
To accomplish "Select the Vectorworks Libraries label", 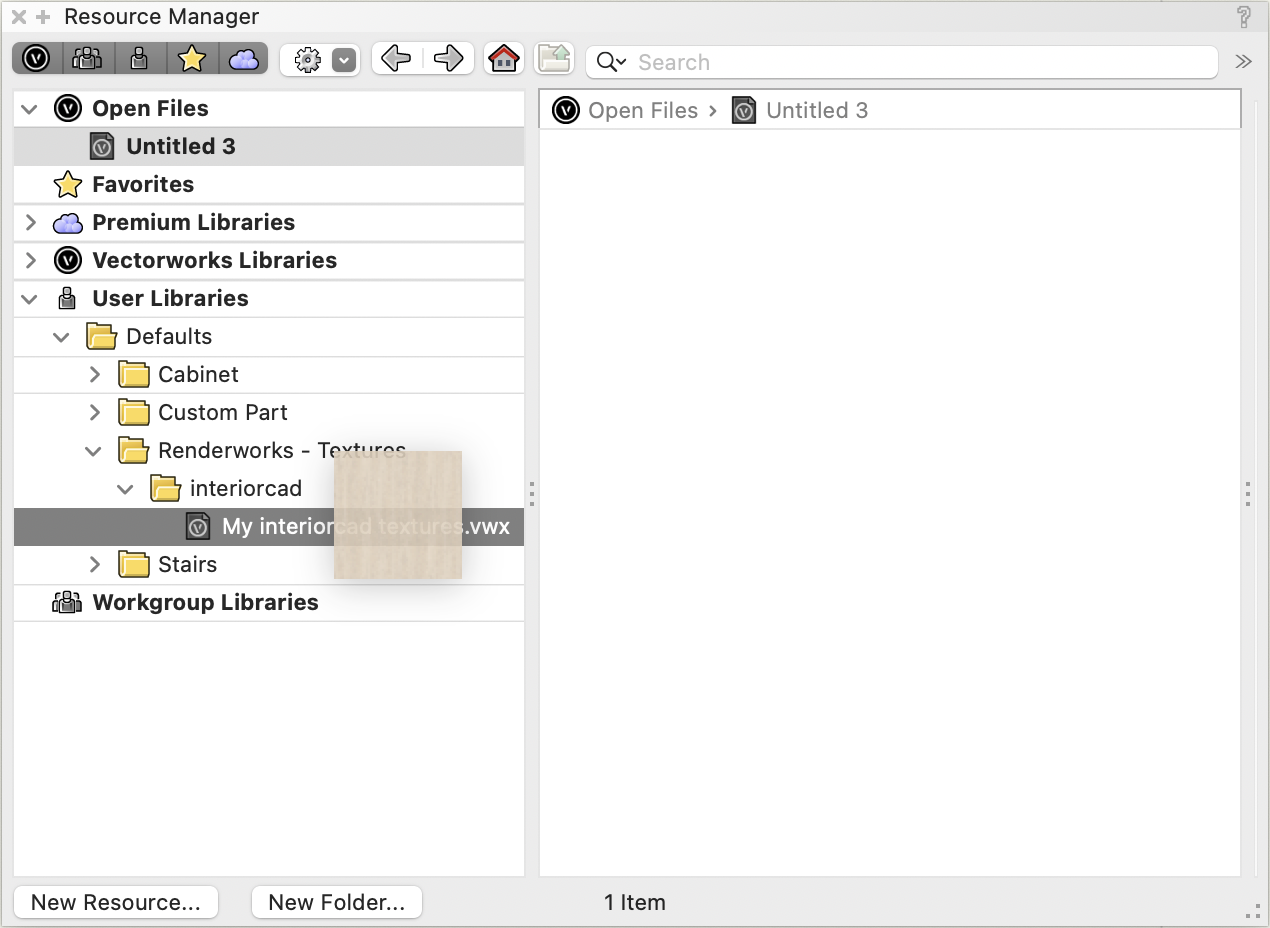I will (x=214, y=260).
